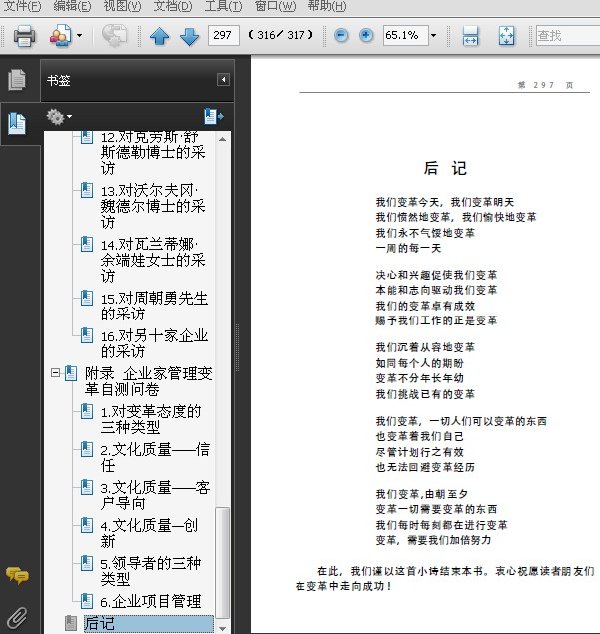Select bookmark 3.文化质量——客户导向
The width and height of the screenshot is (600, 634).
(155, 495)
